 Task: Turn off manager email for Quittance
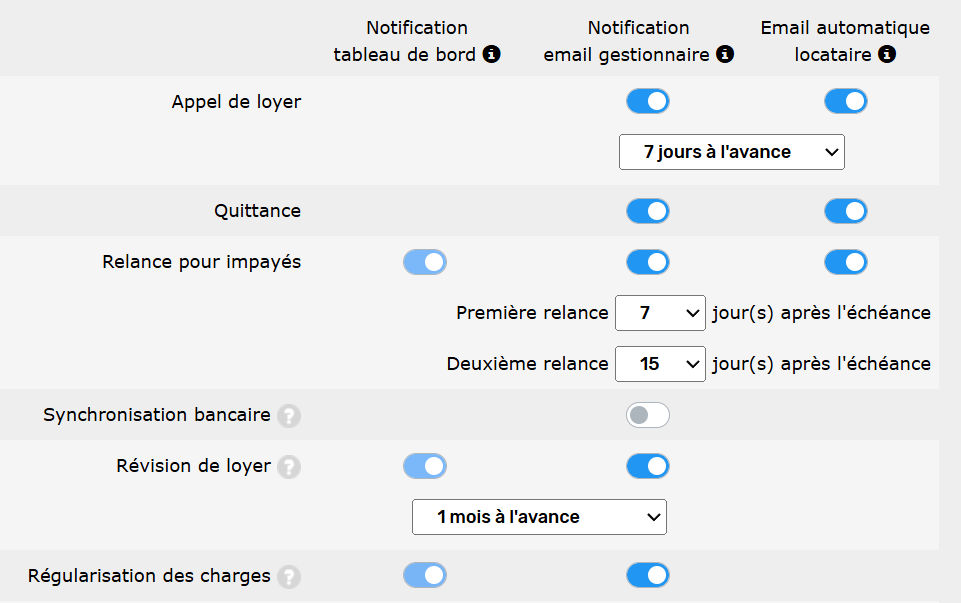pos(647,211)
